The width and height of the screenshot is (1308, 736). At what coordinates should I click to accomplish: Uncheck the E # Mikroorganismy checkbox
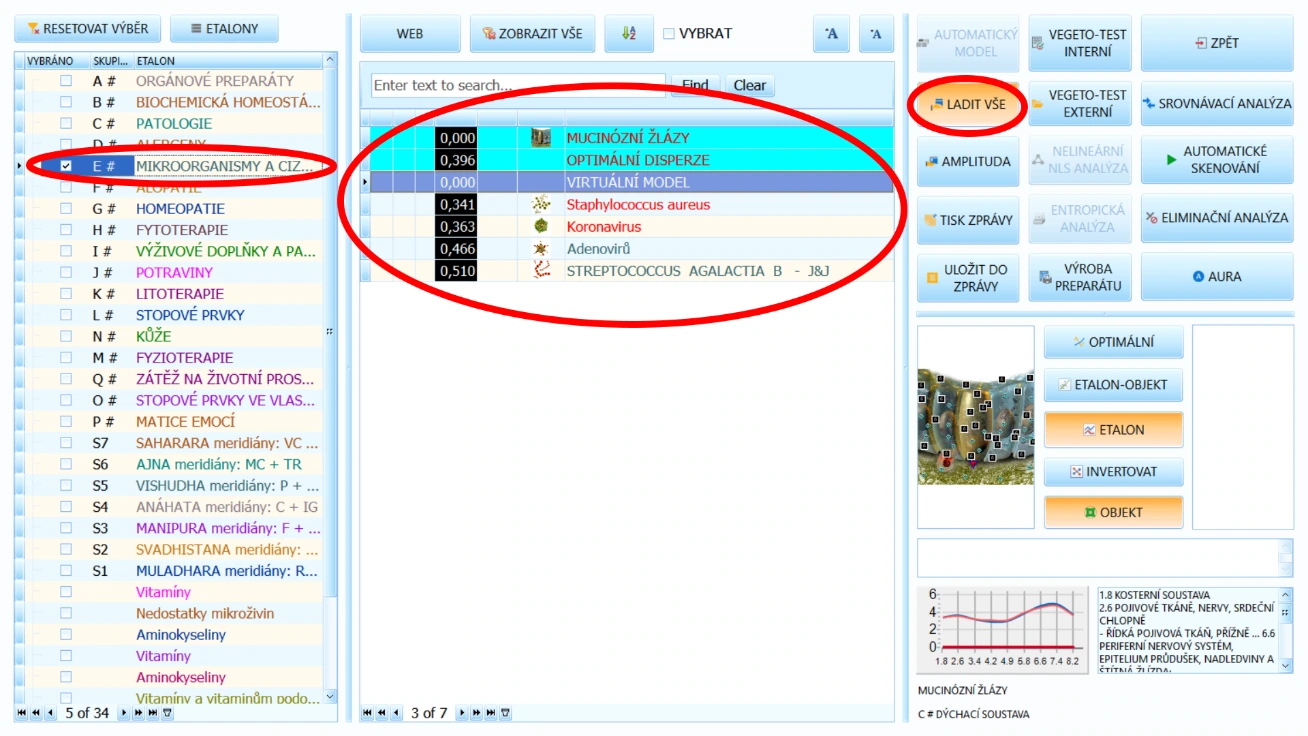[66, 166]
